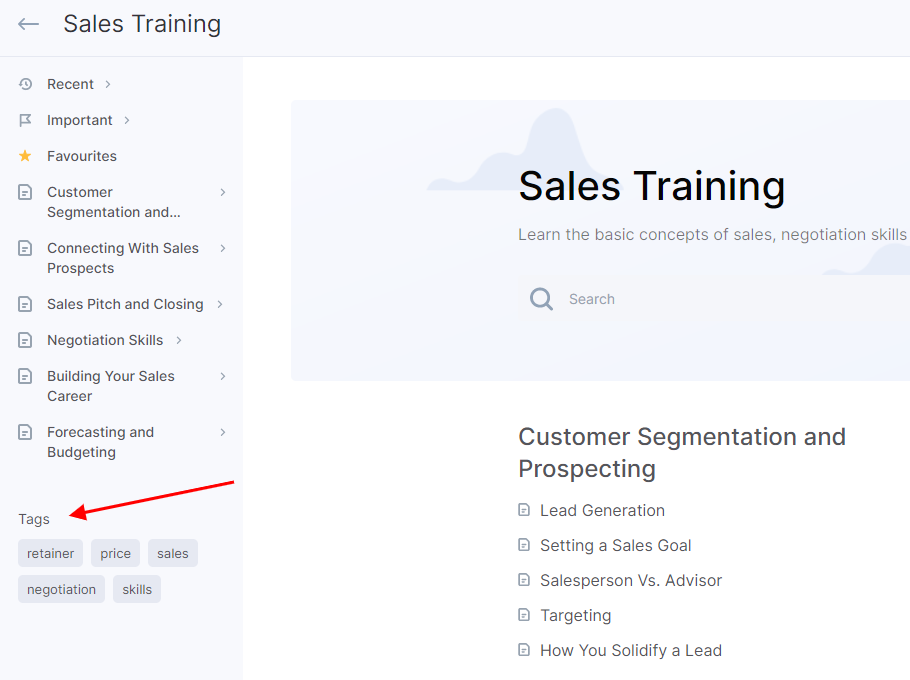910x680 pixels.
Task: Click into the Search input field
Action: [714, 299]
